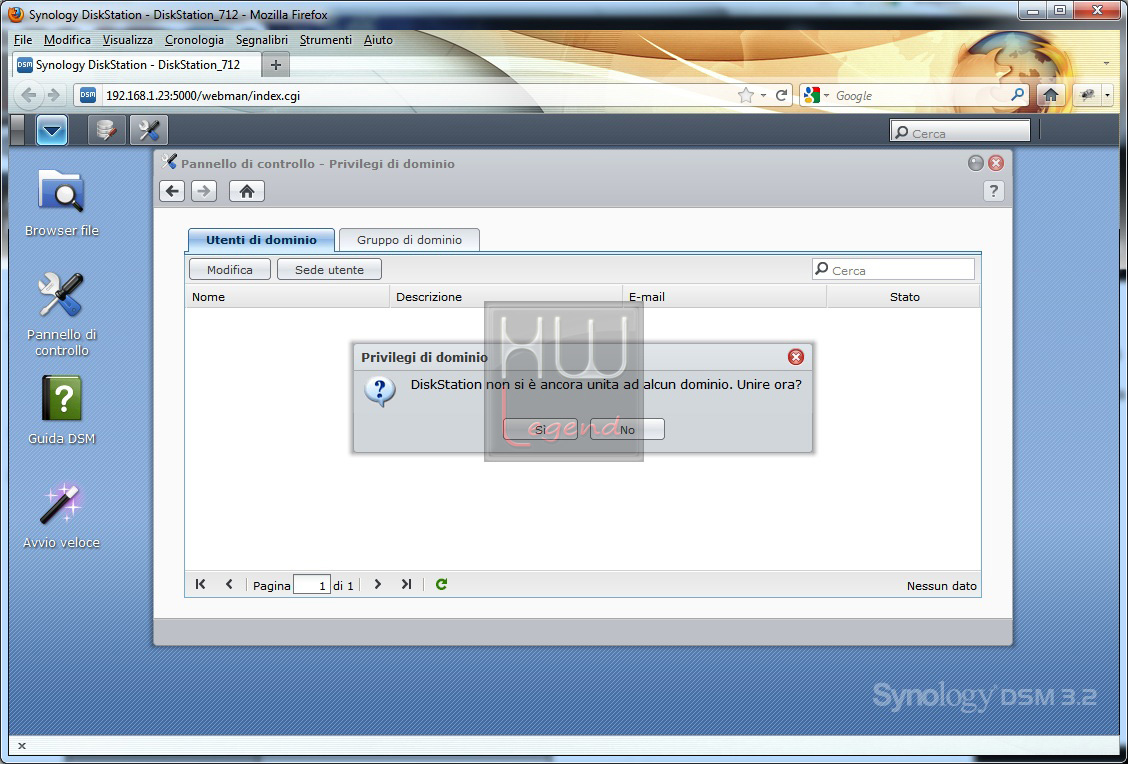Switch to Gruppo di dominio tab
Viewport: 1128px width, 764px height.
point(409,240)
